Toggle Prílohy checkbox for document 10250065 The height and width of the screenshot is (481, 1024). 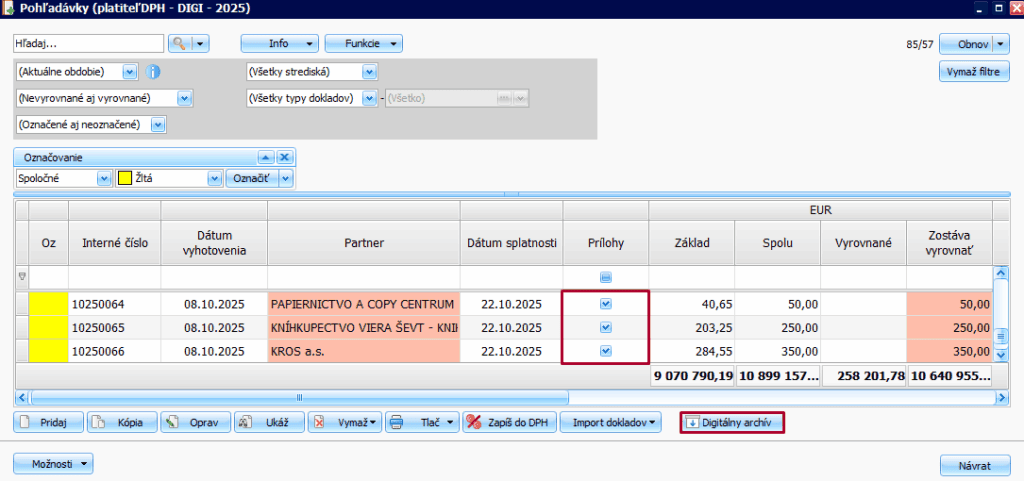pos(606,327)
